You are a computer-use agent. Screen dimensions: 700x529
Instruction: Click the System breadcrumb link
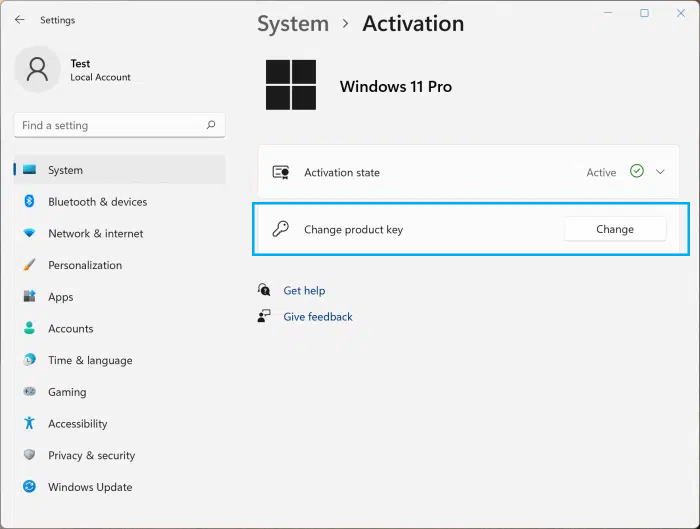coord(293,24)
